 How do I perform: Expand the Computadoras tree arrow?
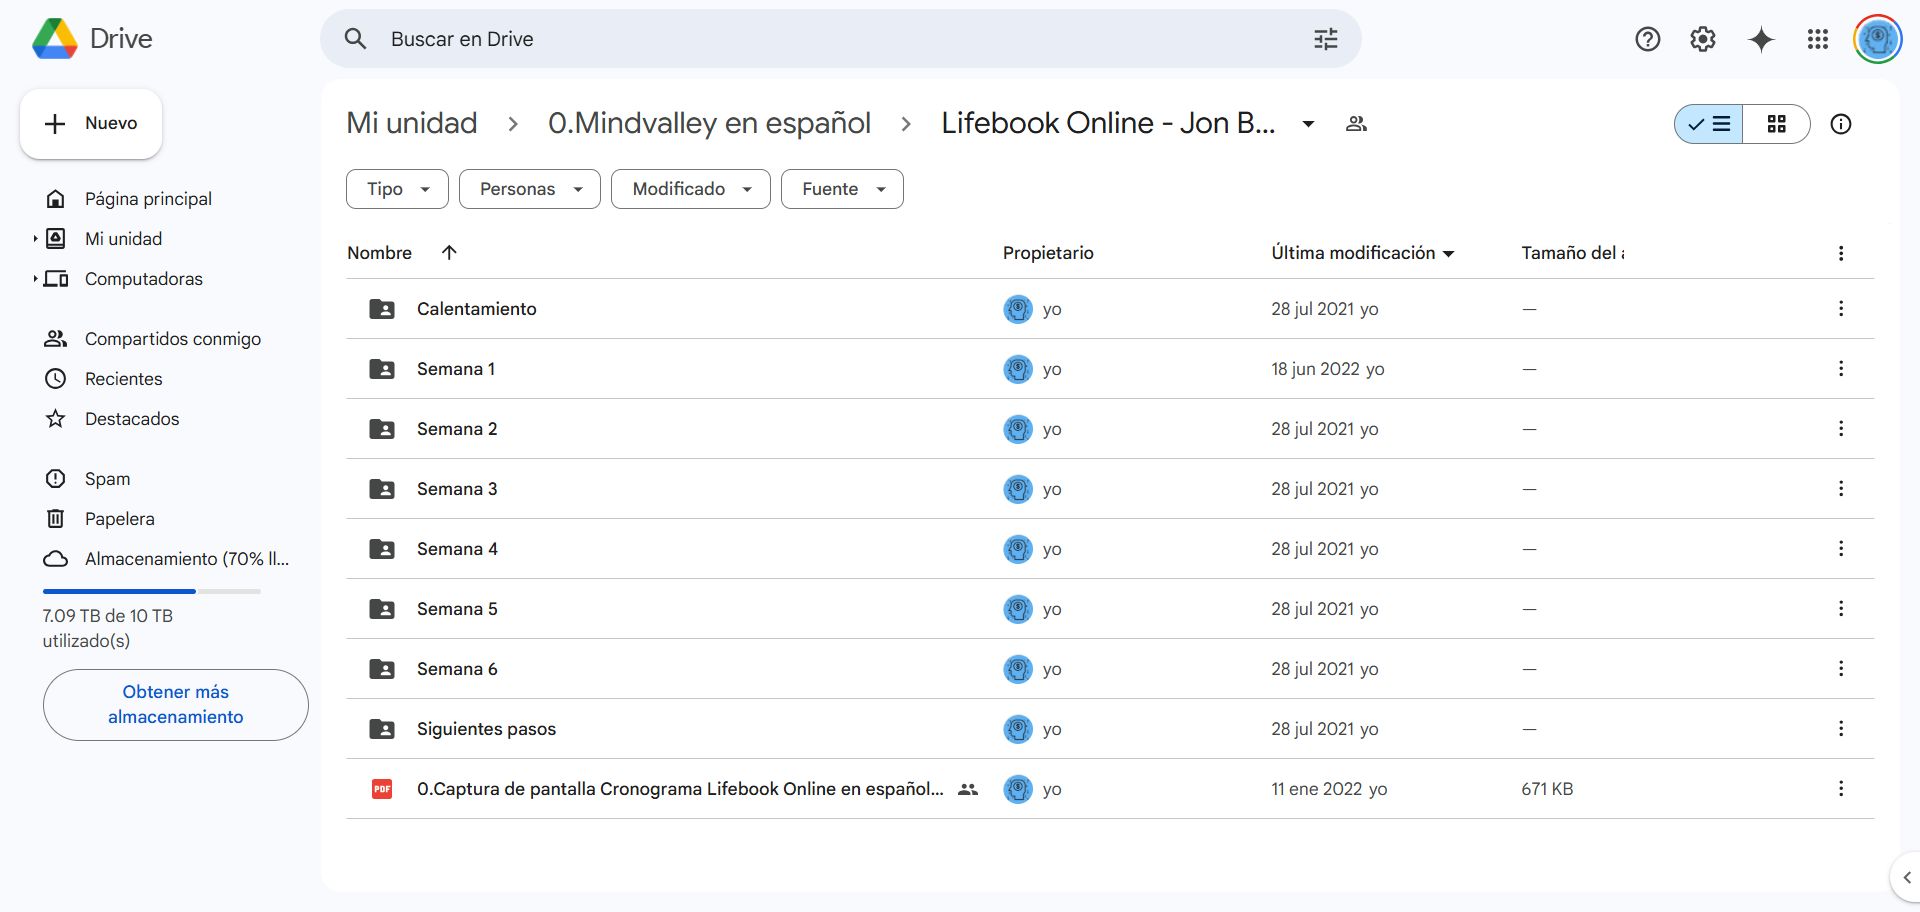[x=35, y=279]
